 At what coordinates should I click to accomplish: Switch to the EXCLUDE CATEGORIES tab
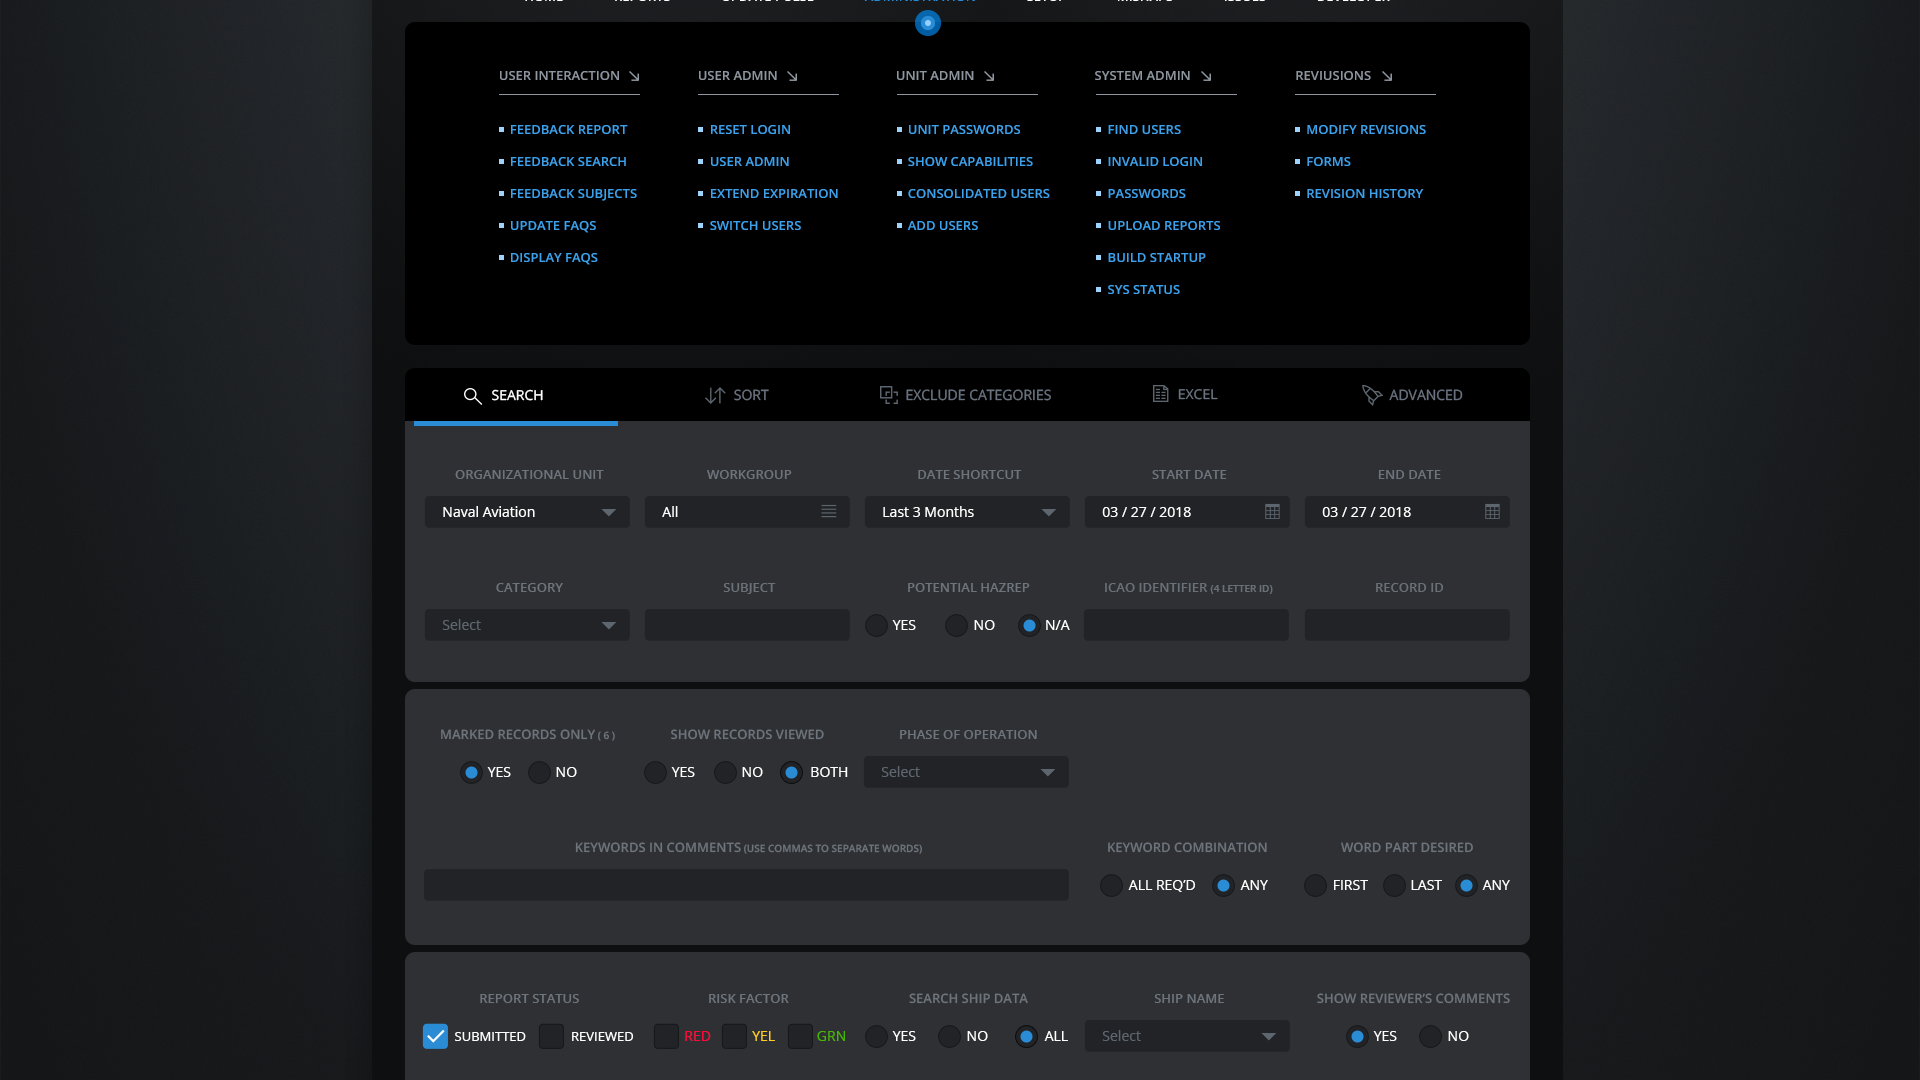[x=965, y=396]
